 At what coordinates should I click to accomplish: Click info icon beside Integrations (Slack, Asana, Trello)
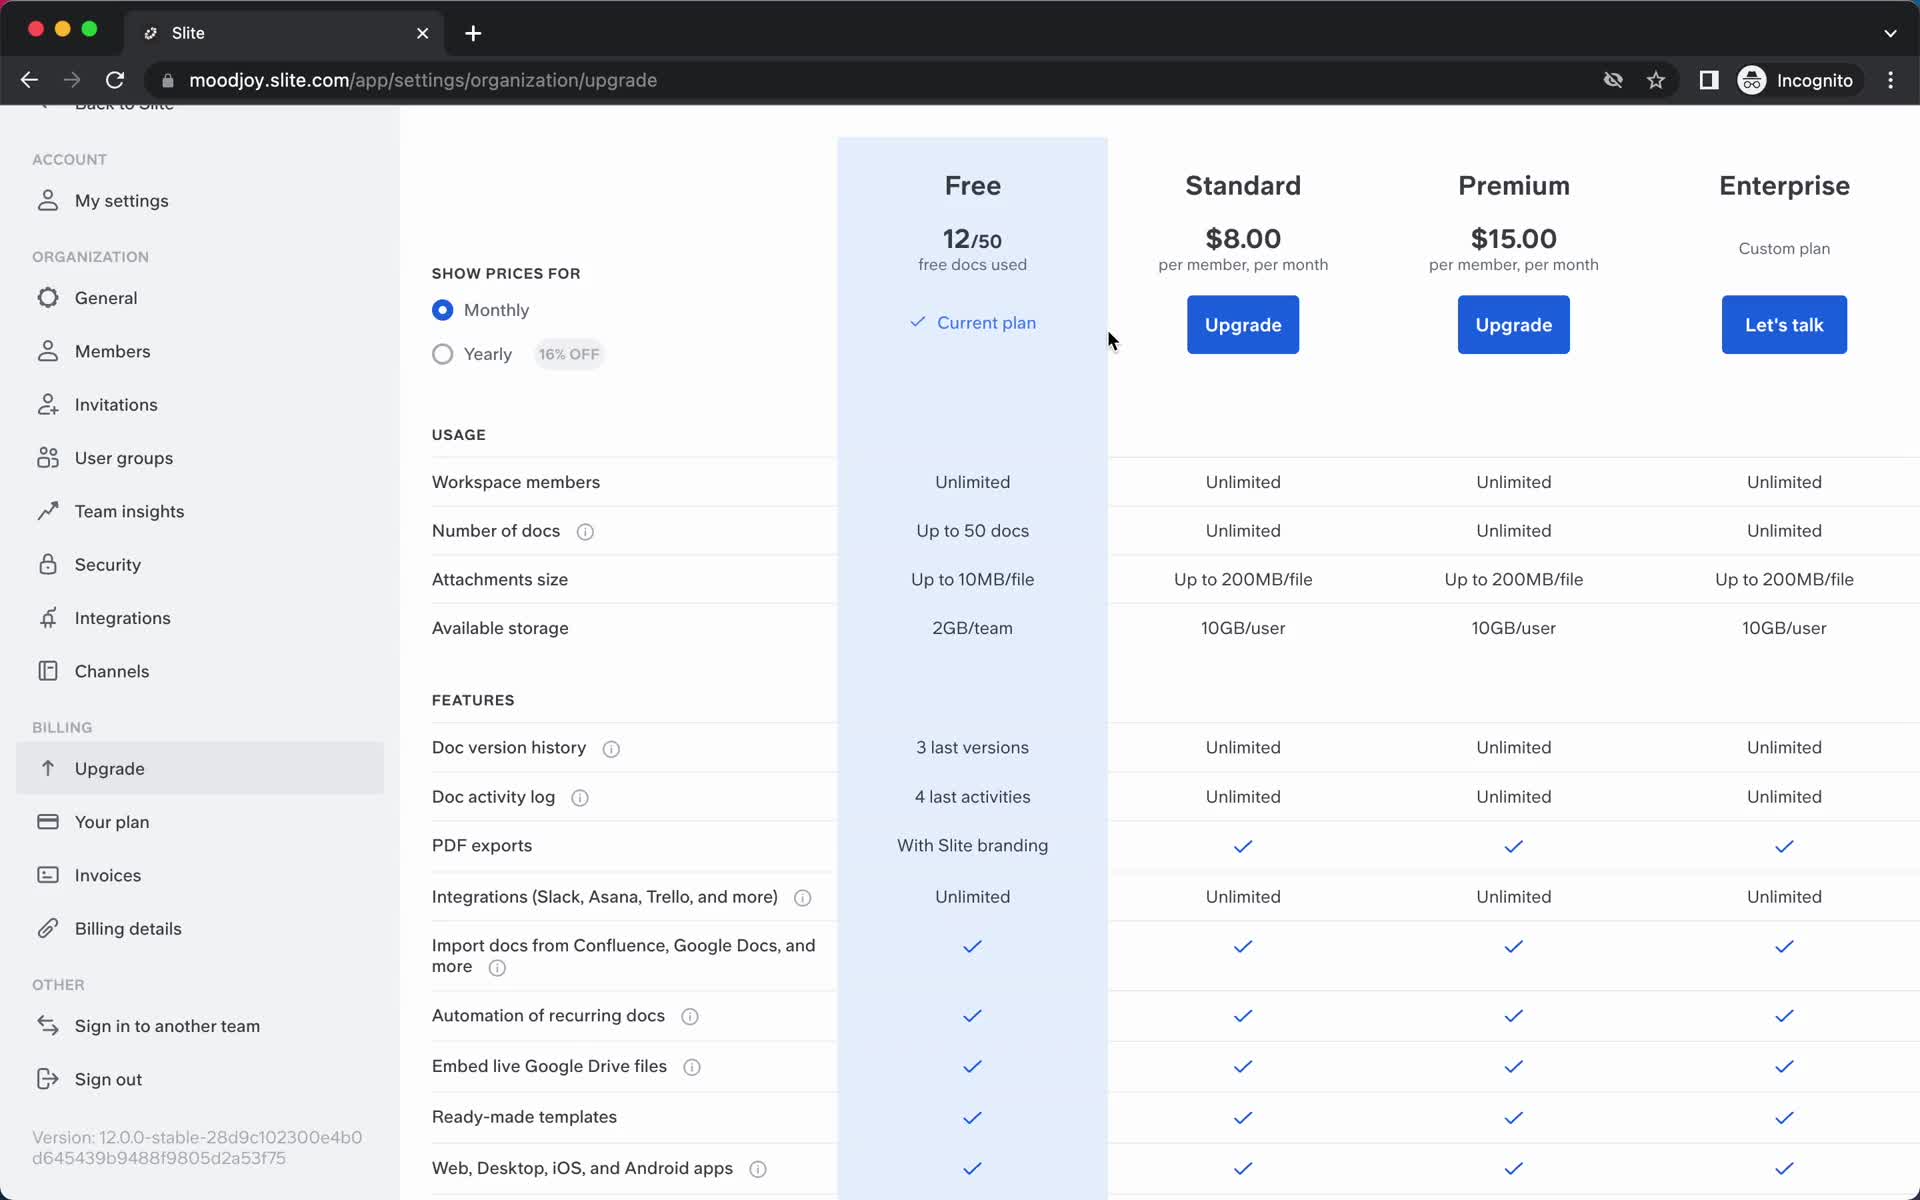(x=803, y=898)
